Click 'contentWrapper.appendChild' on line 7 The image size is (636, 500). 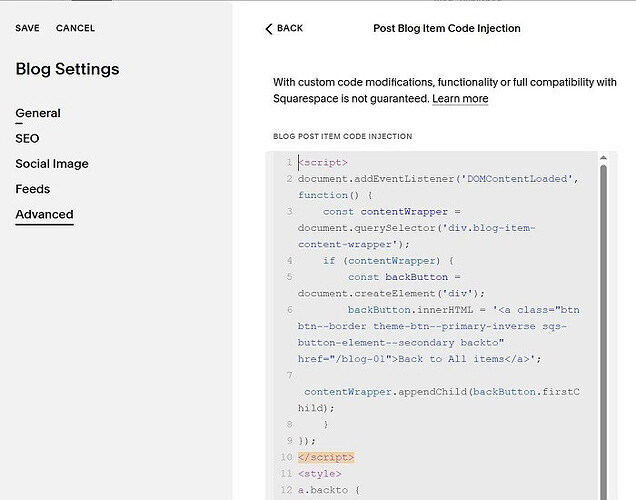385,392
